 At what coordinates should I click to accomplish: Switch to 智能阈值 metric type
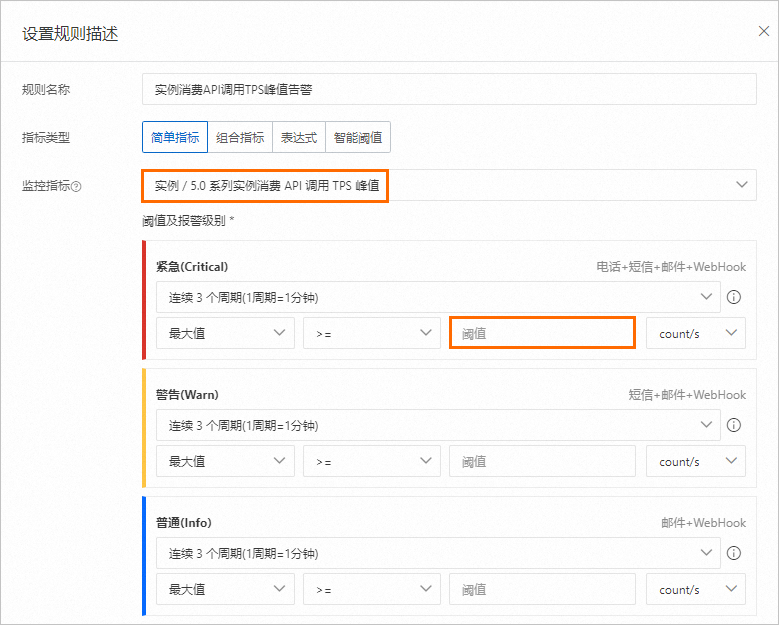pos(358,138)
